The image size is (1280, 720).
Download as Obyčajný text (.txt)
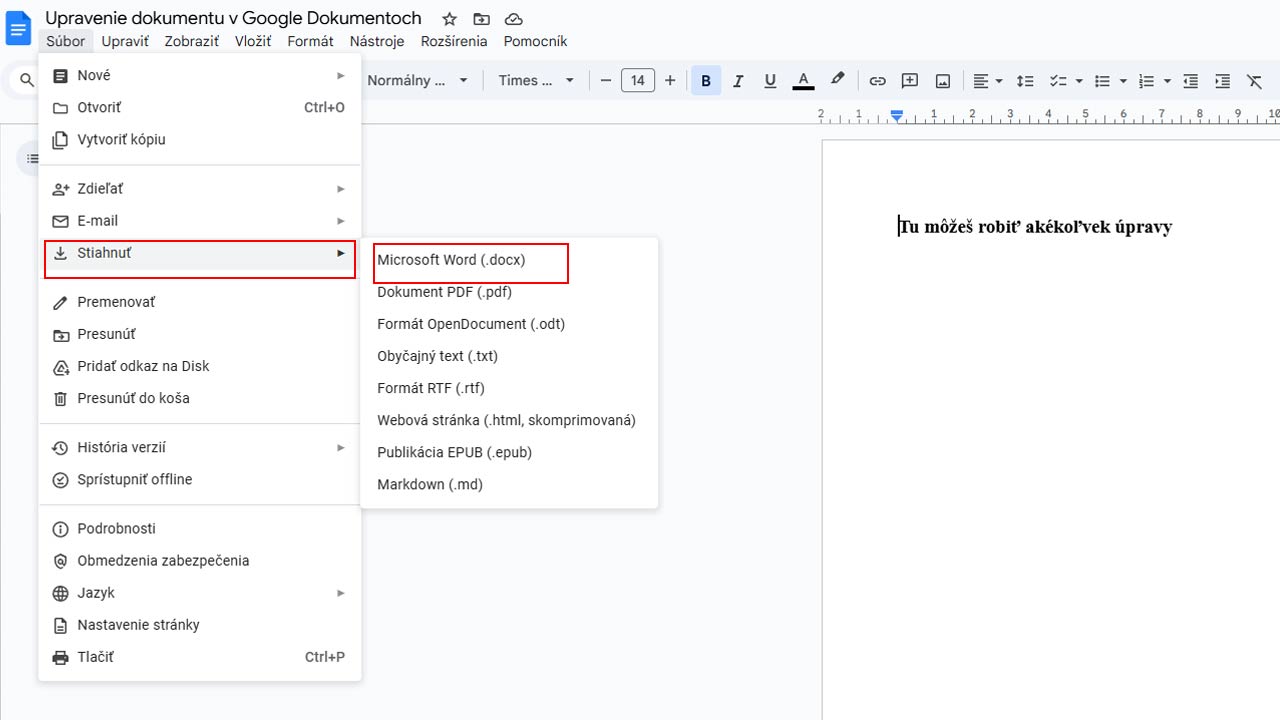509,355
